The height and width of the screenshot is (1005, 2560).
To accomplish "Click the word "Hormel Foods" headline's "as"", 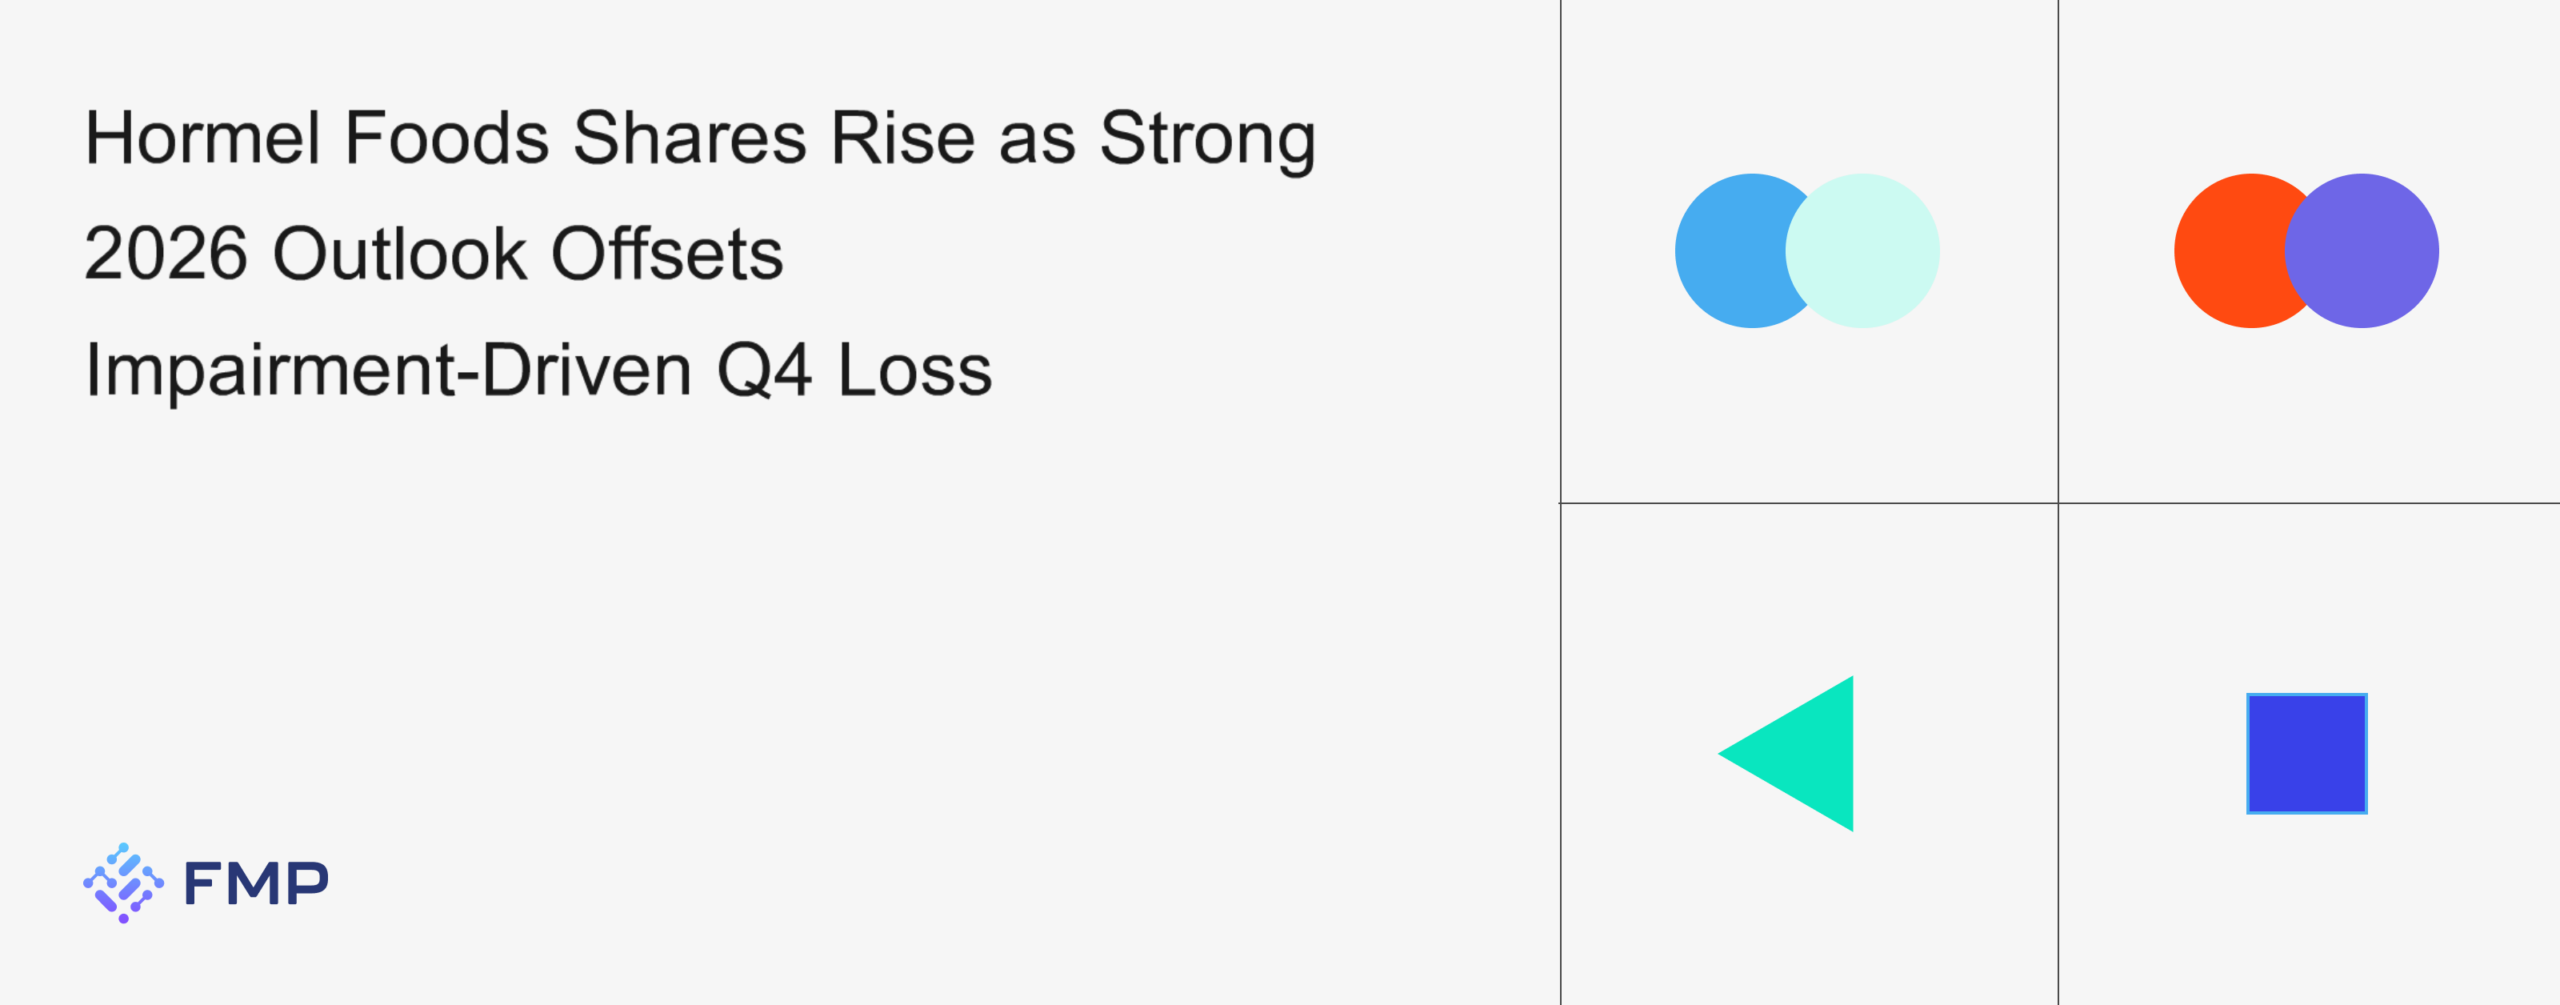I will tap(1037, 138).
